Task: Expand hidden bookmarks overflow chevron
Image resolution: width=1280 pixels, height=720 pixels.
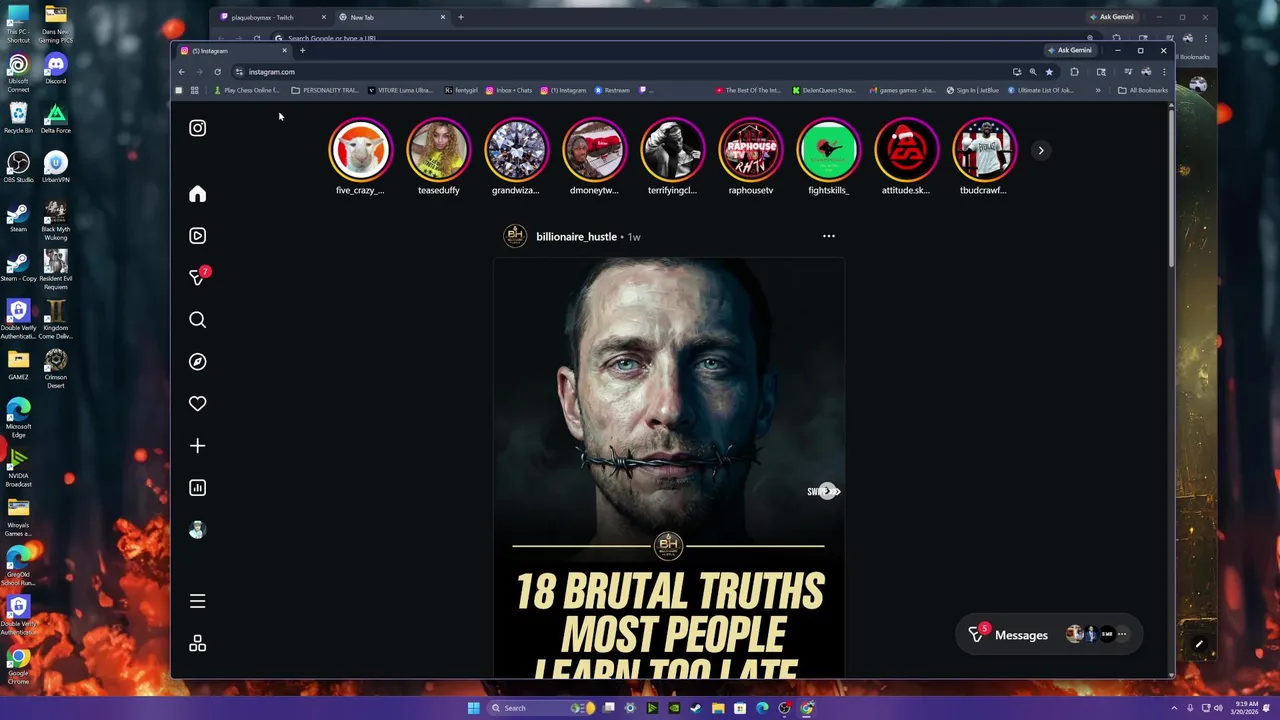Action: point(1097,90)
